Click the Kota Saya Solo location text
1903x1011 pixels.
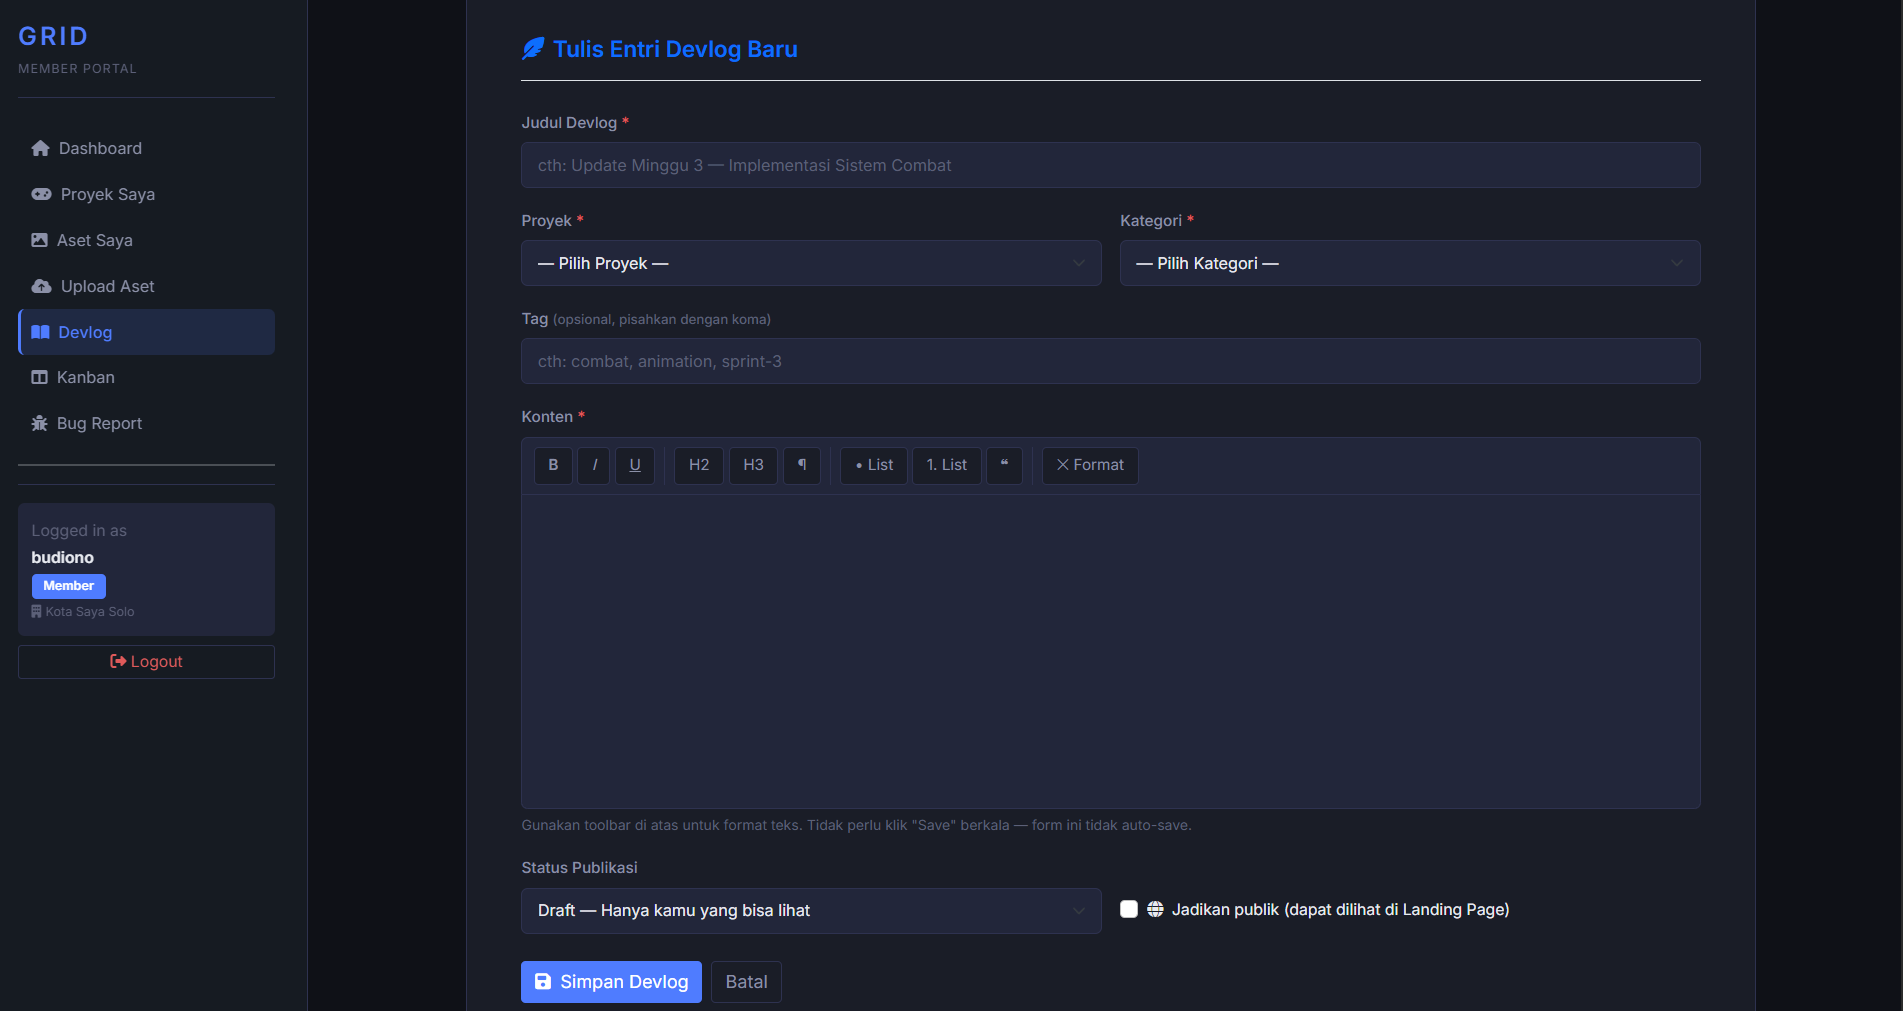[90, 612]
